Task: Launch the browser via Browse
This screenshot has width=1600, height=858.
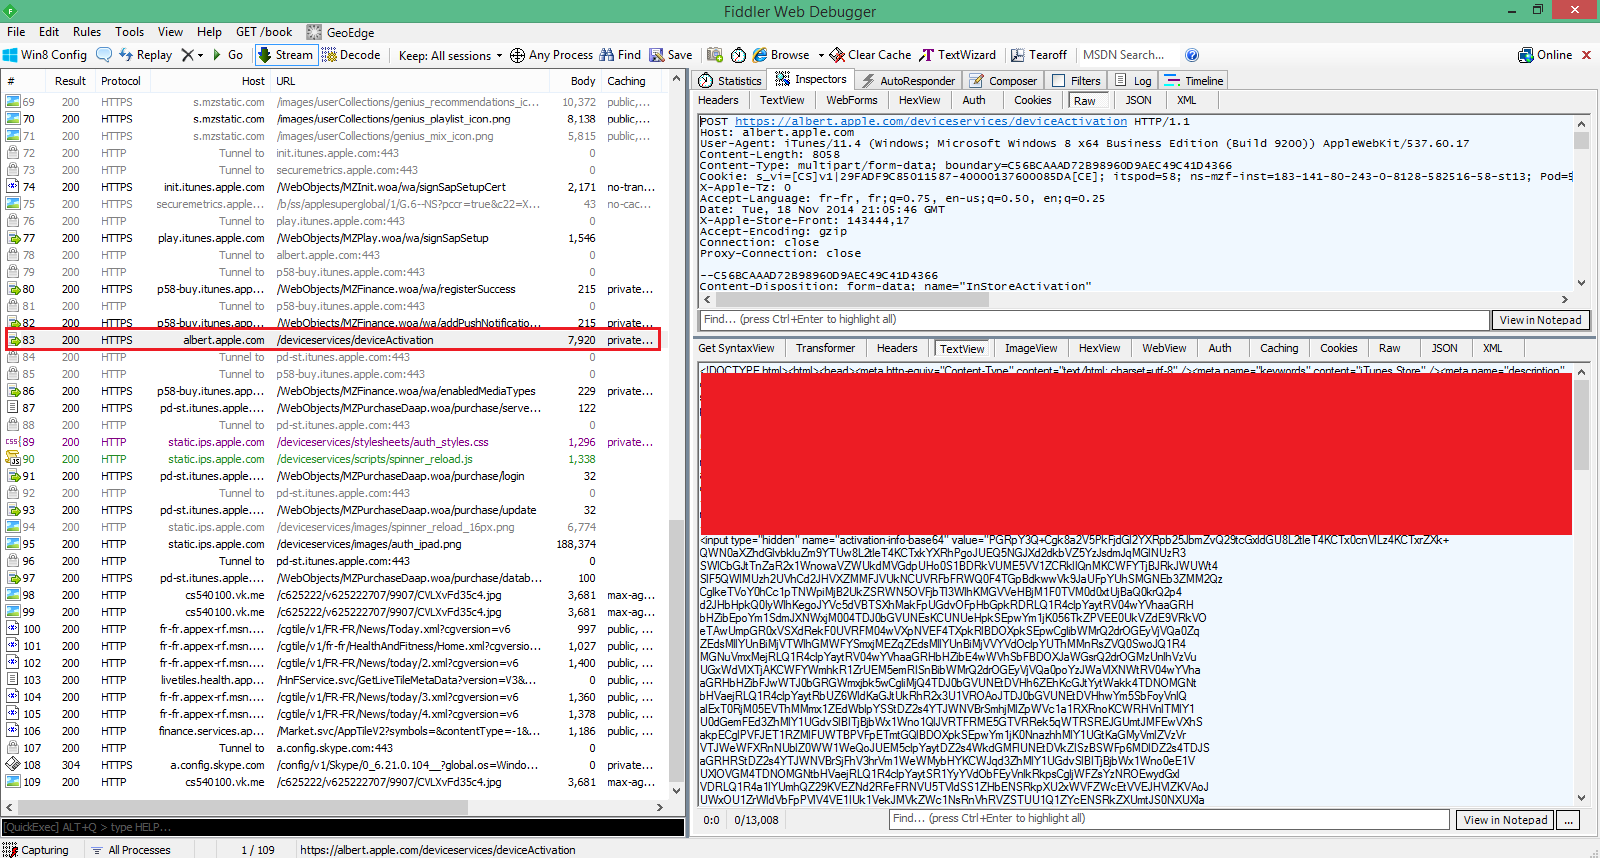Action: point(781,55)
